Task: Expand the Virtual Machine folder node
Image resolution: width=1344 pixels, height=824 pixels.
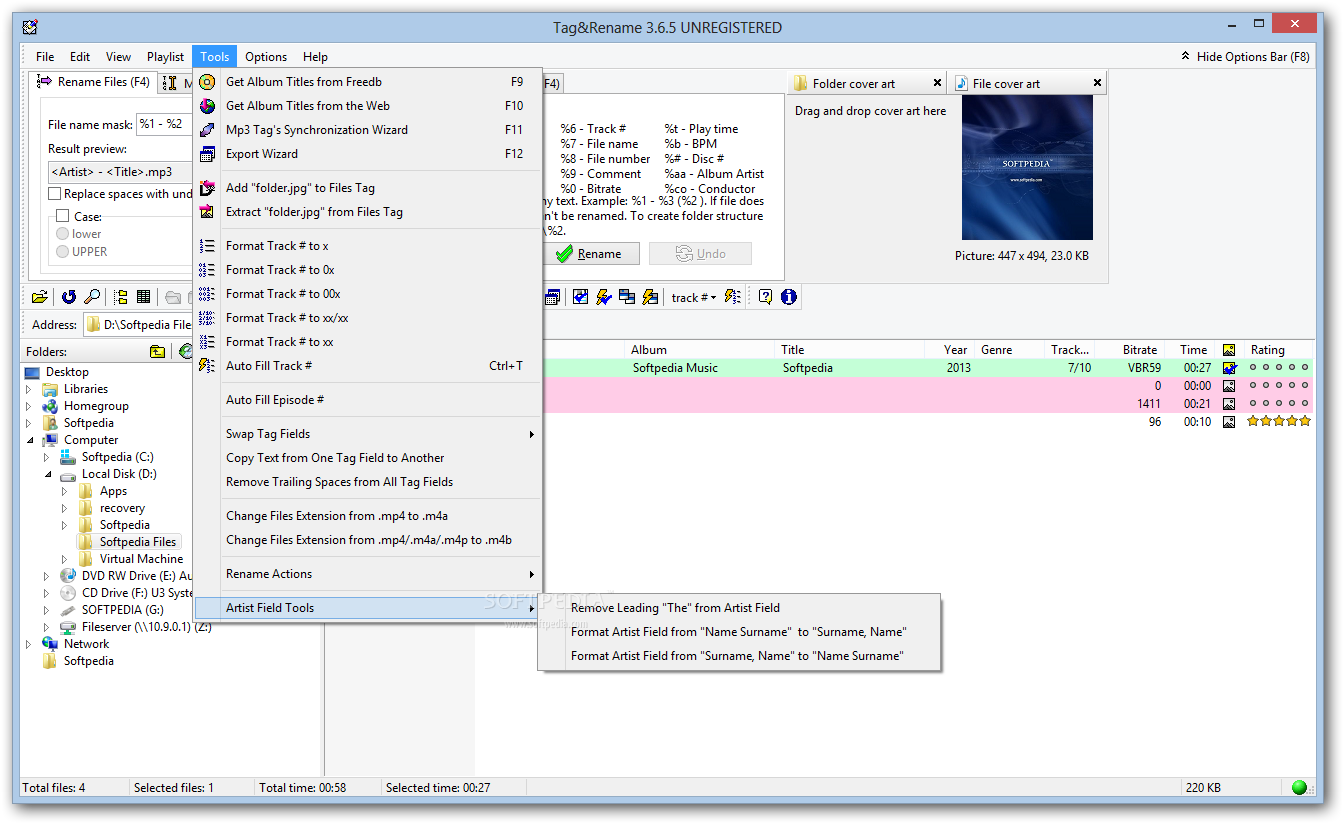Action: (65, 559)
